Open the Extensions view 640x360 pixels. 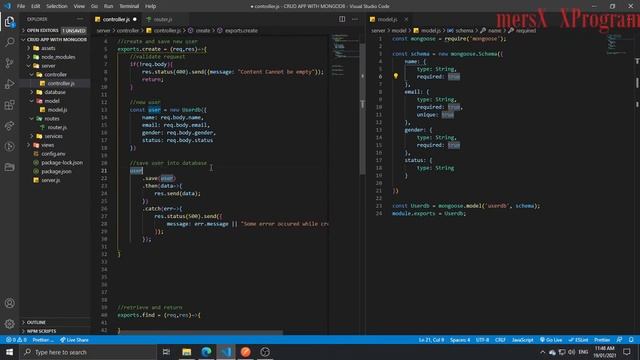point(9,105)
